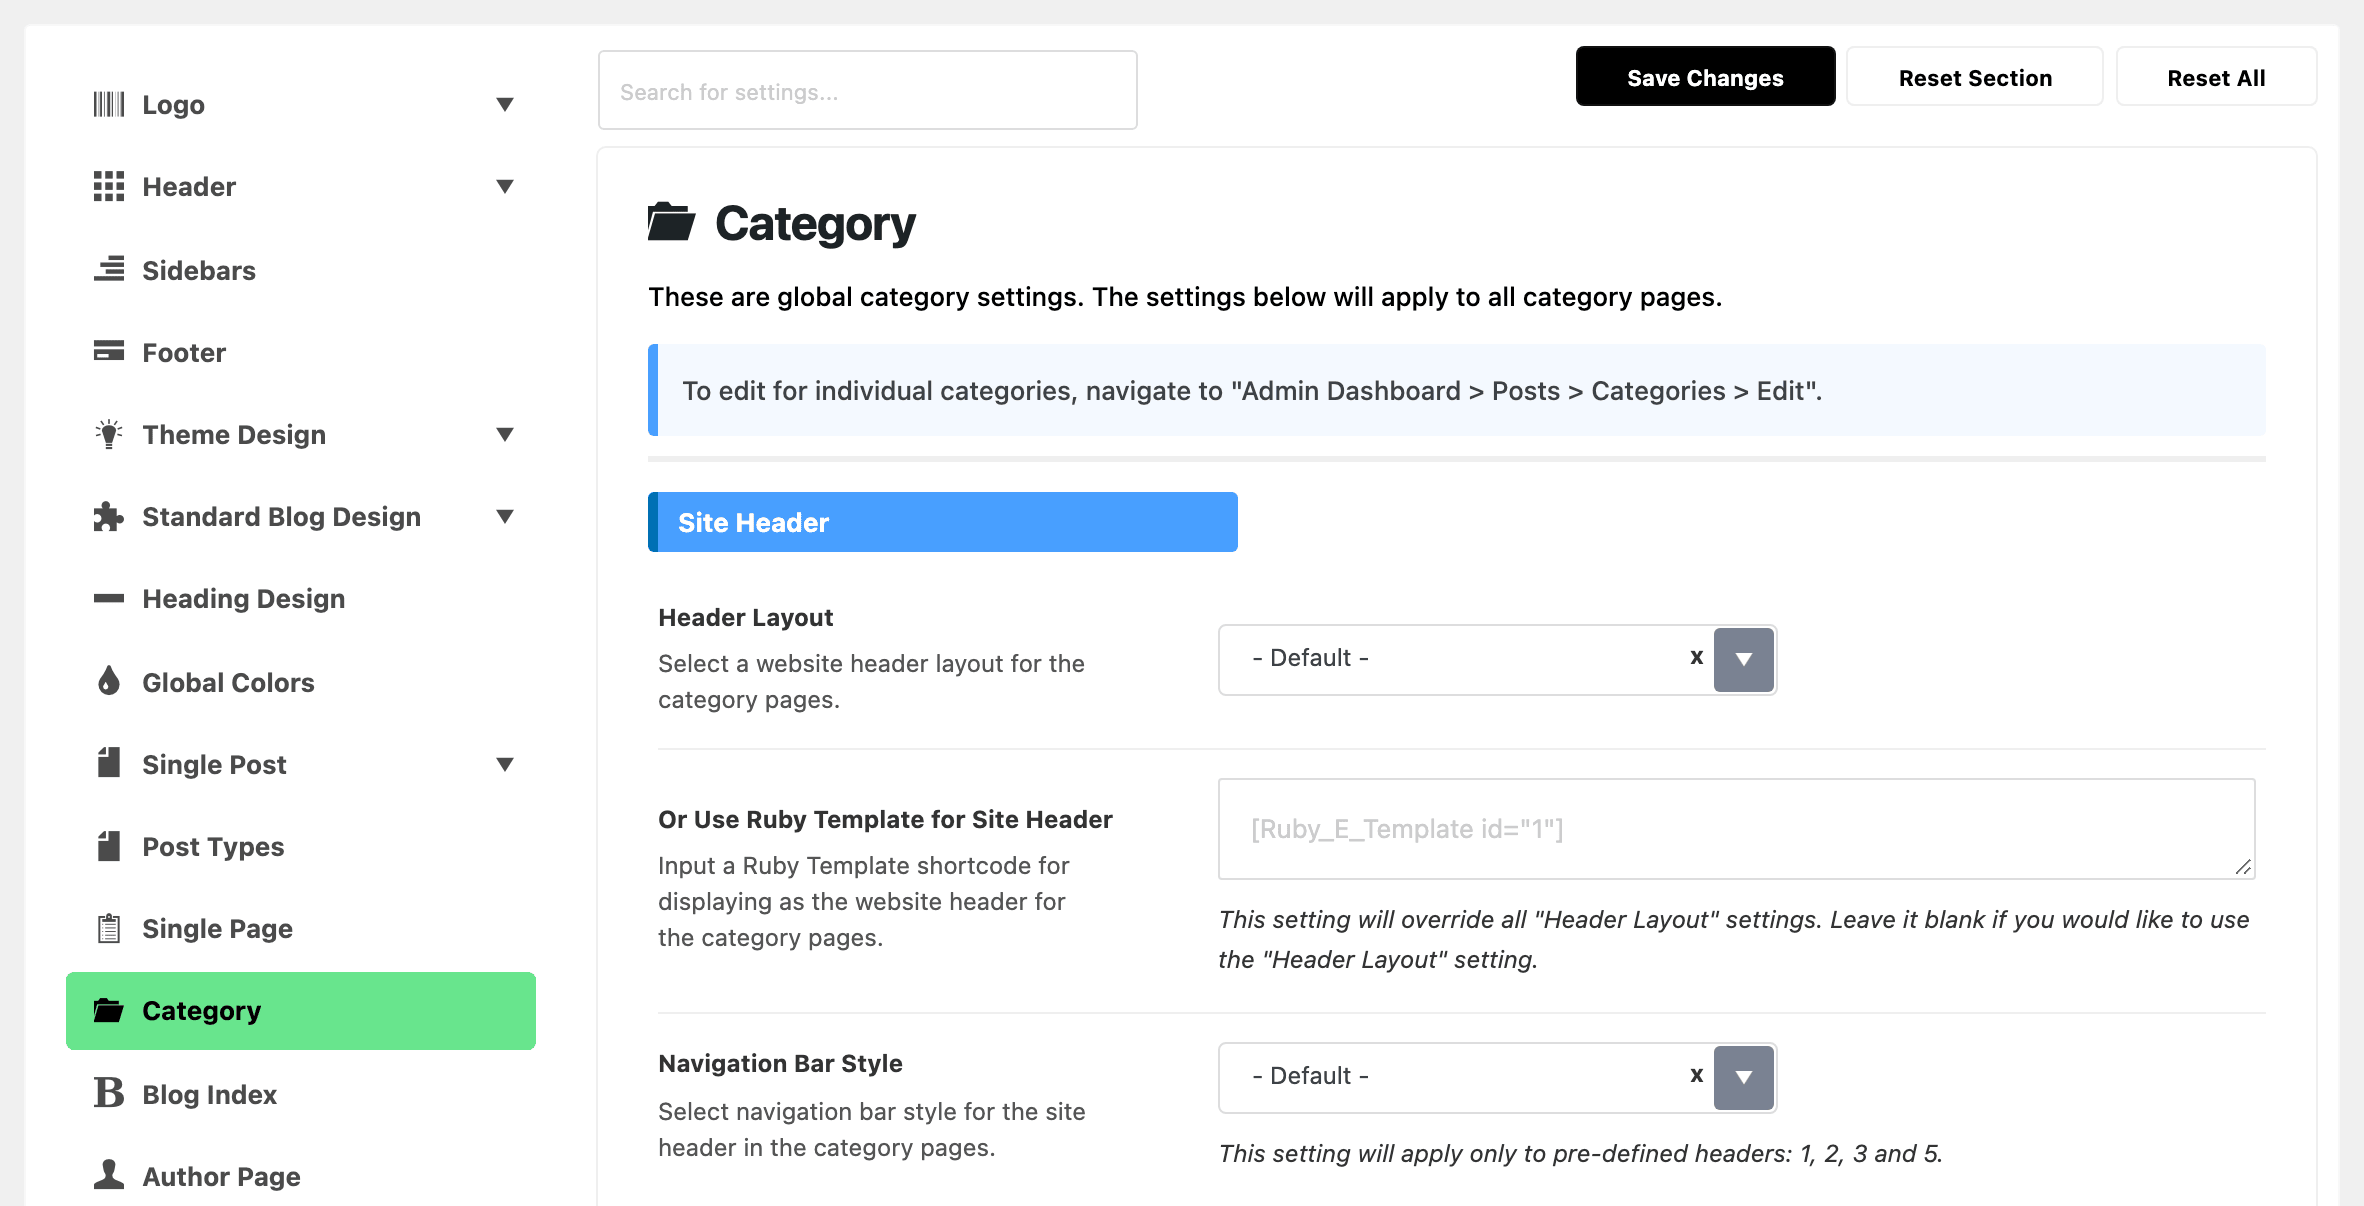Open Post Types settings
2364x1206 pixels.
click(301, 846)
